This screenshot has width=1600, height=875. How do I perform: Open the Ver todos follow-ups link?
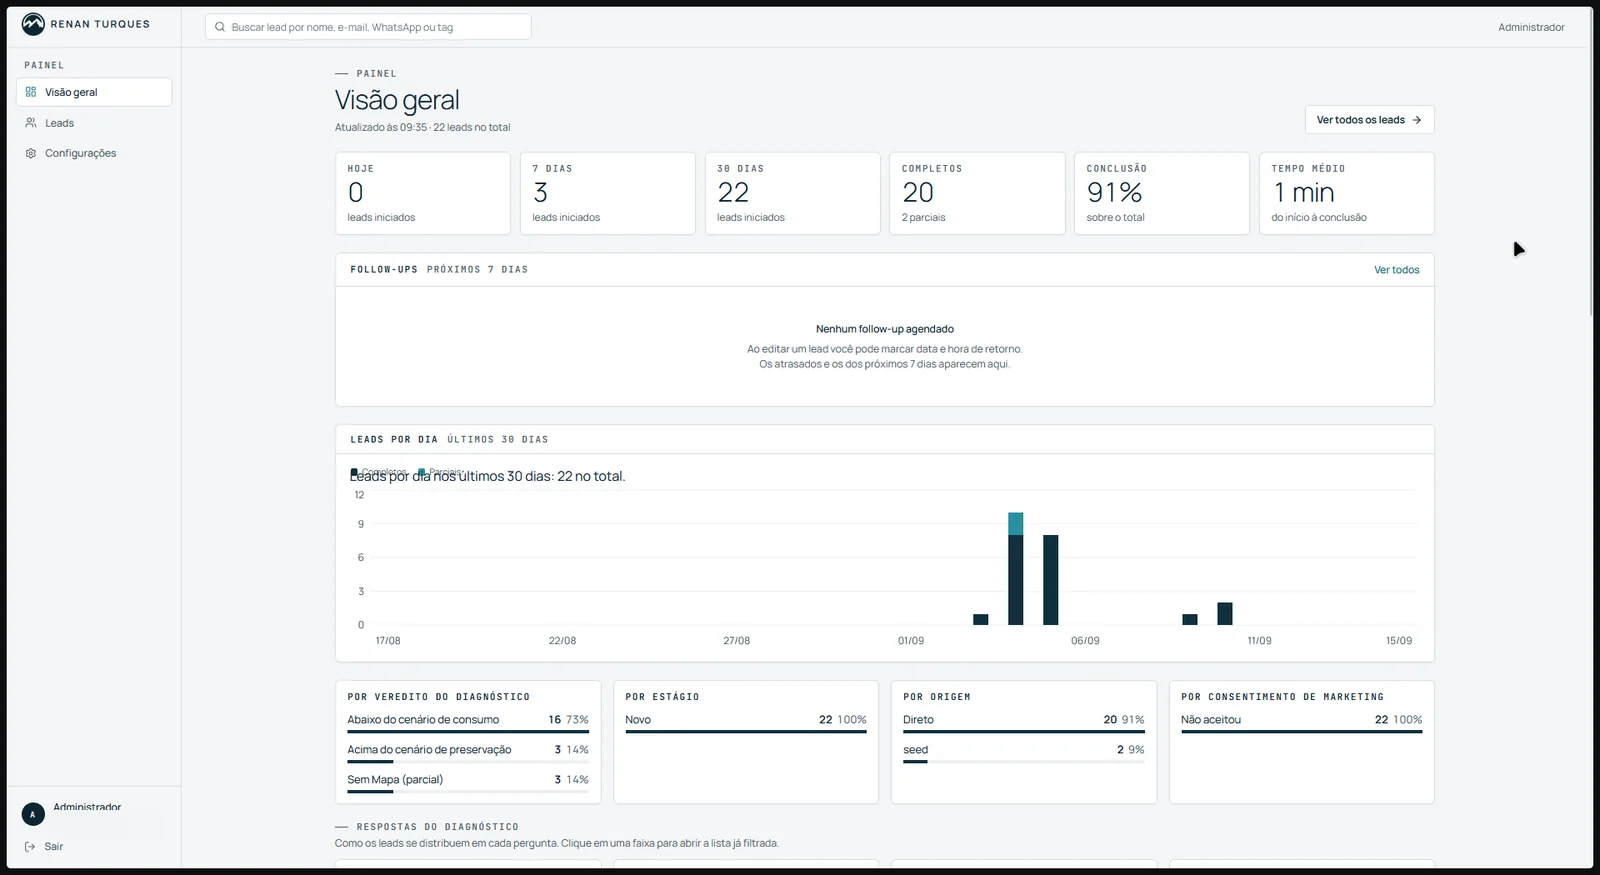pyautogui.click(x=1396, y=270)
